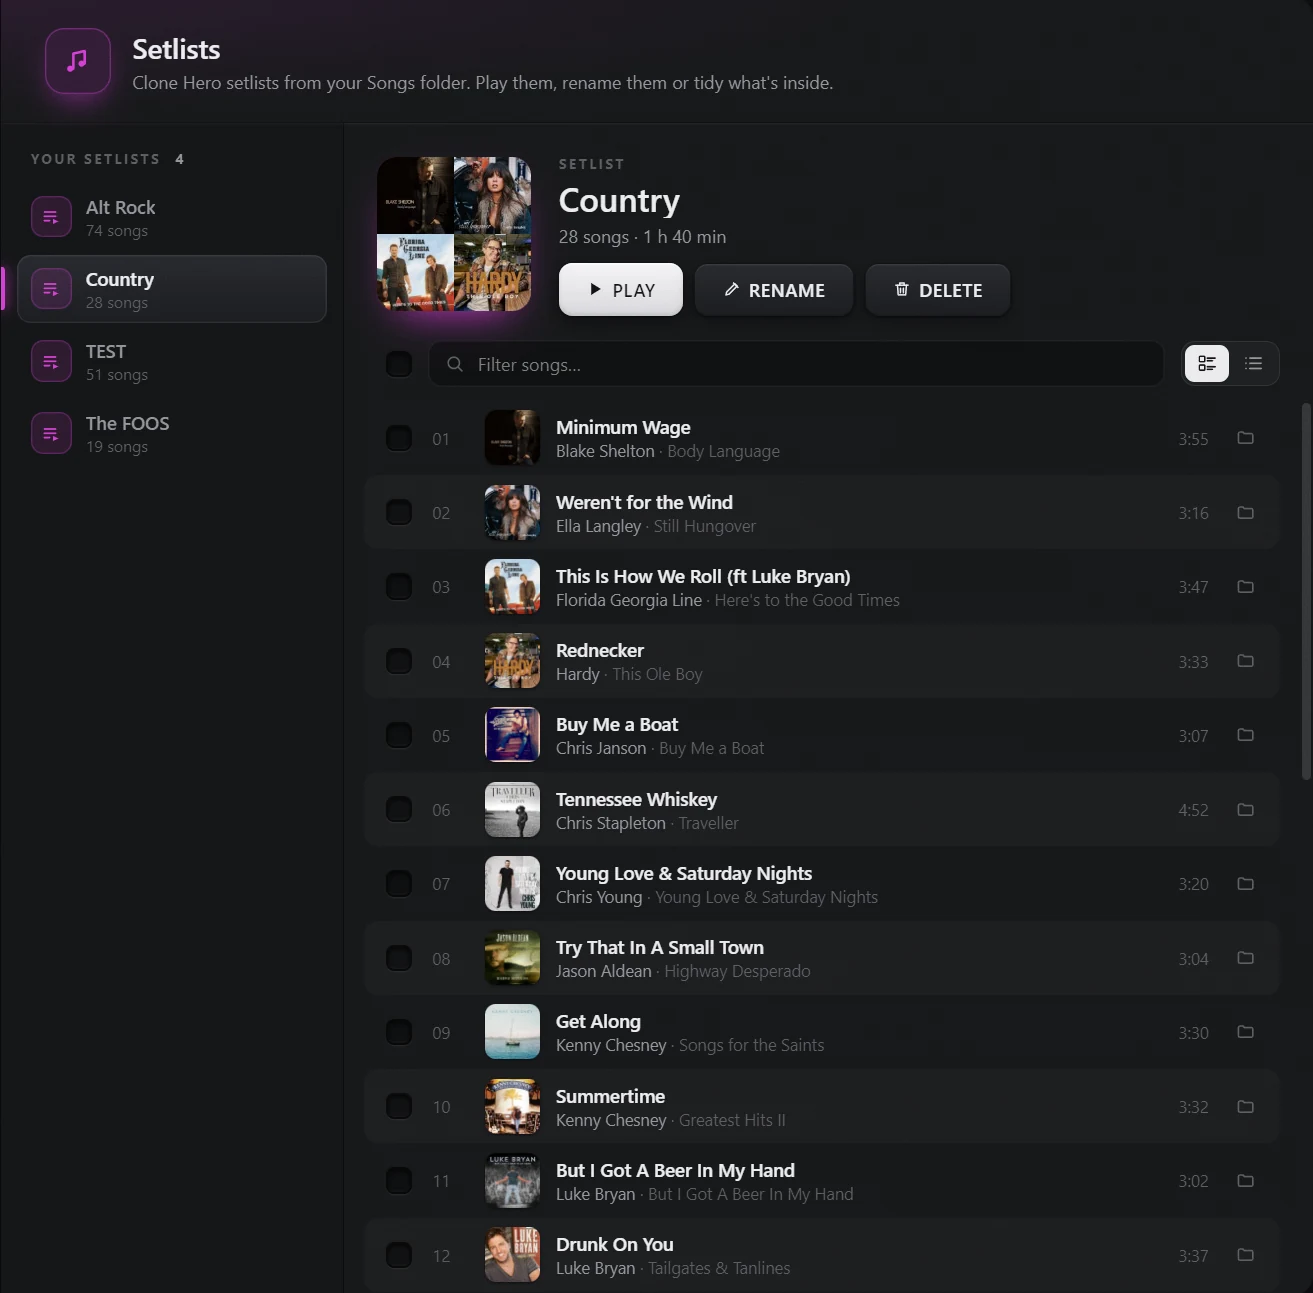Open folder for Get Along song
This screenshot has height=1293, width=1313.
pyautogui.click(x=1245, y=1032)
